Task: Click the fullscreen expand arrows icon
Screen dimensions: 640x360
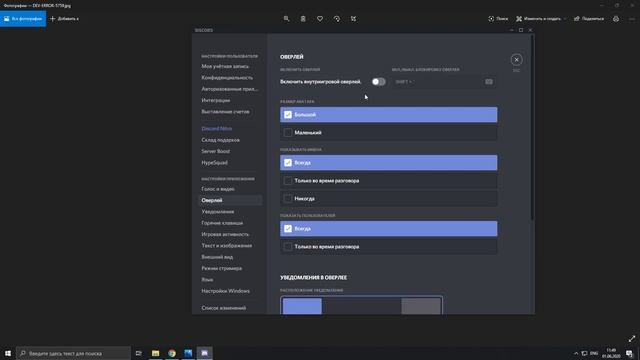Action: click(x=632, y=339)
